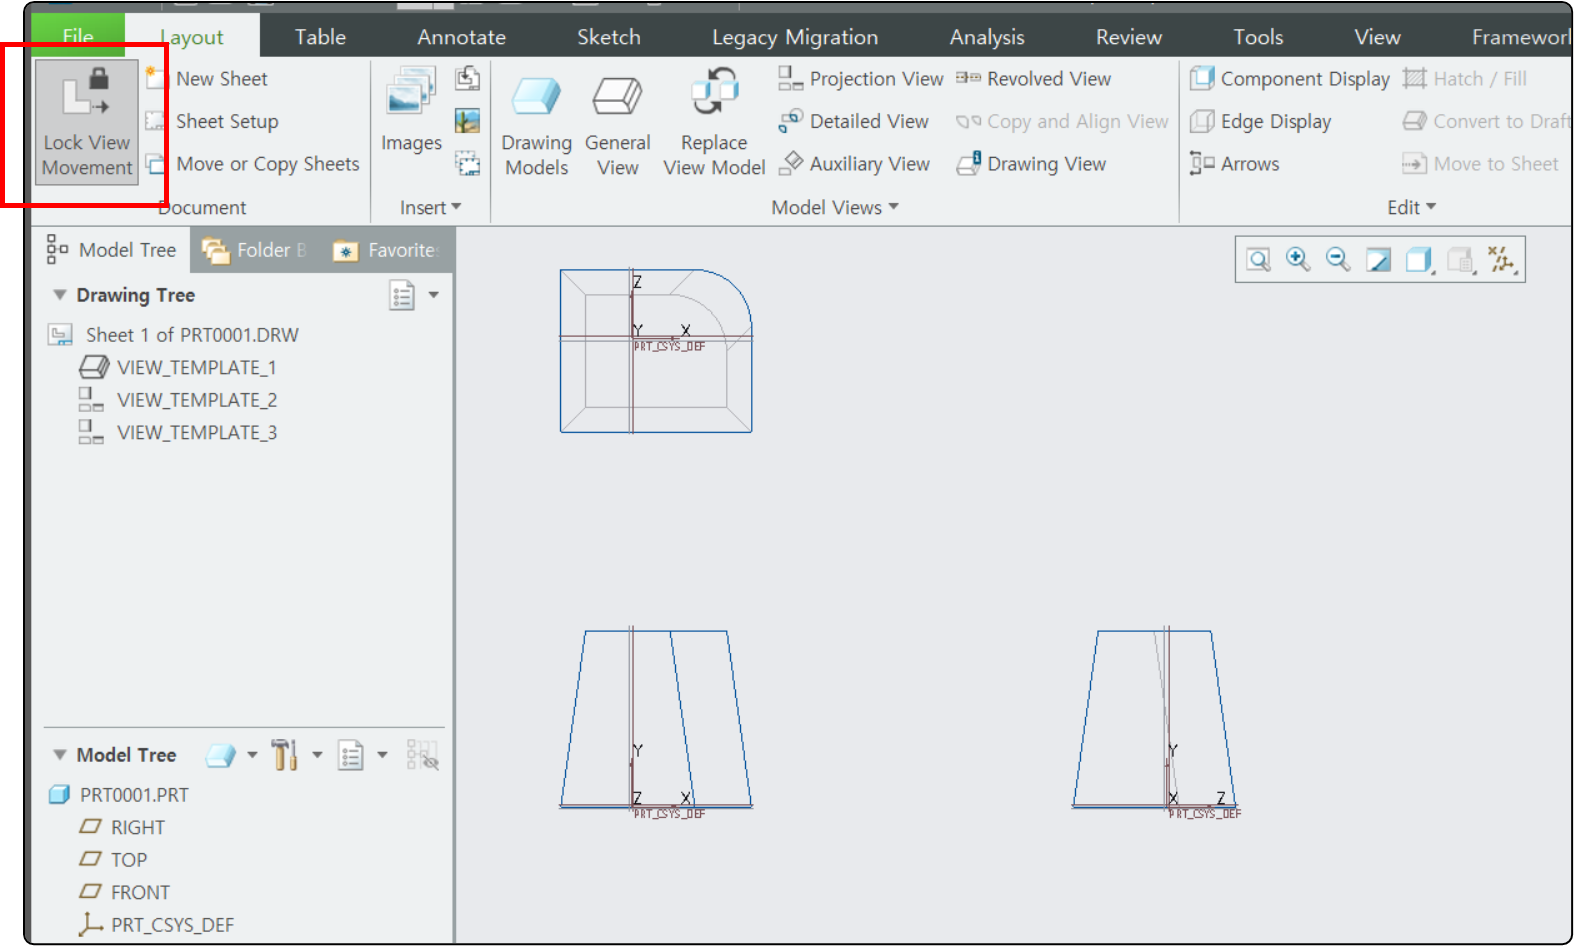Add a Projection View

(861, 78)
